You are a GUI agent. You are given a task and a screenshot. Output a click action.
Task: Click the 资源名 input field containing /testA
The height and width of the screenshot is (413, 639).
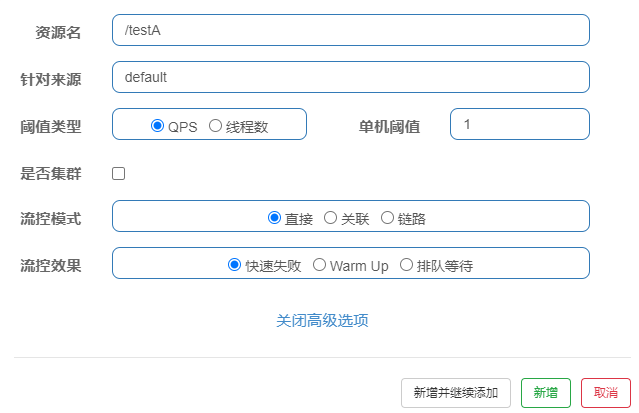coord(351,30)
